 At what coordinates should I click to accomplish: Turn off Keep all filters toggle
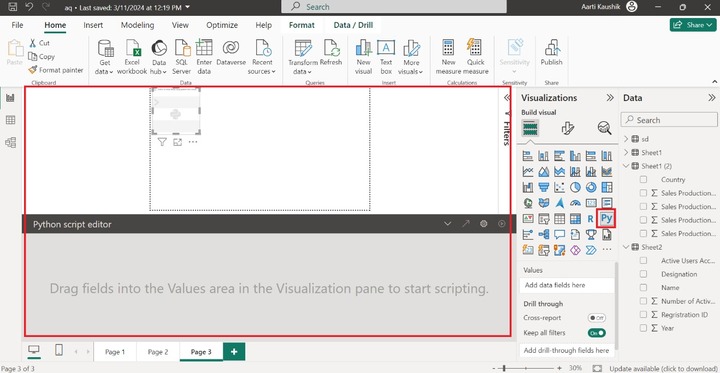point(596,333)
